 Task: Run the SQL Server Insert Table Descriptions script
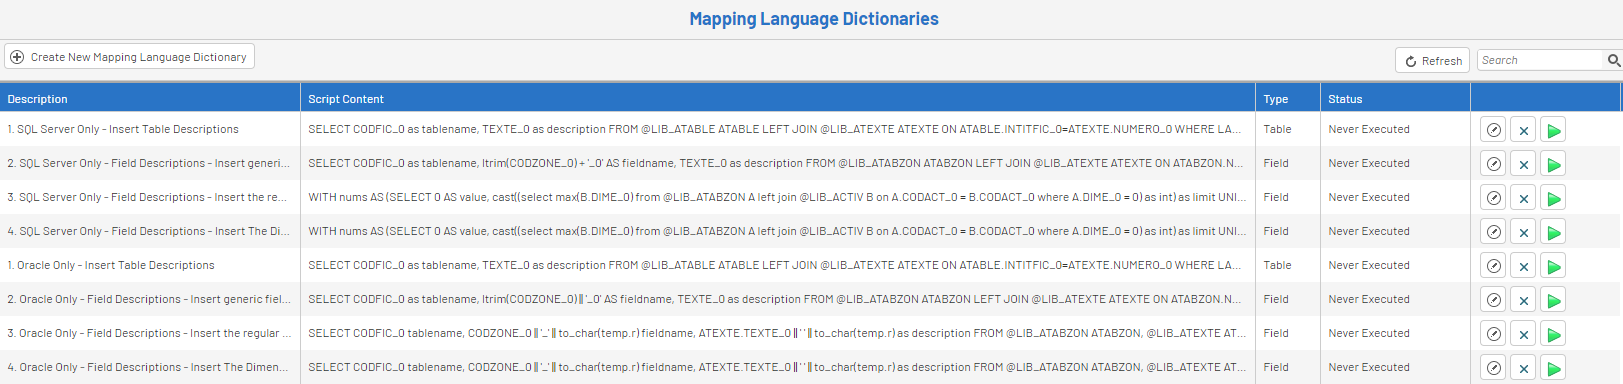tap(1553, 130)
